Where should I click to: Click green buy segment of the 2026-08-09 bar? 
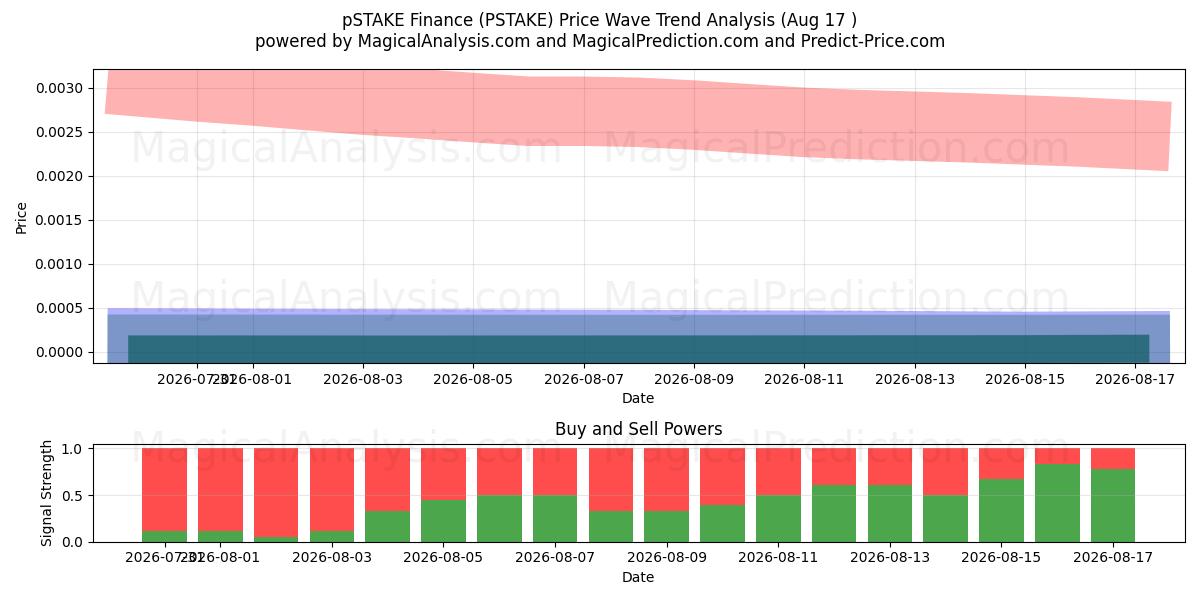point(667,526)
